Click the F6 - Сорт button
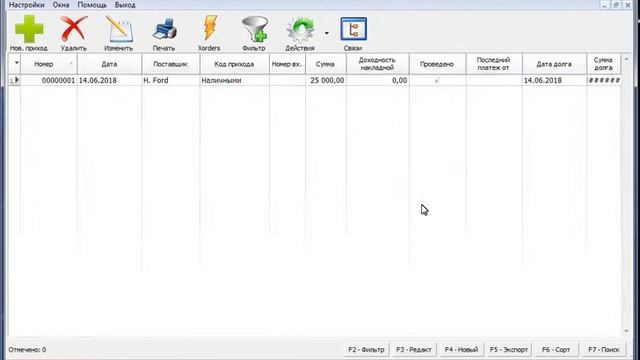 (556, 349)
